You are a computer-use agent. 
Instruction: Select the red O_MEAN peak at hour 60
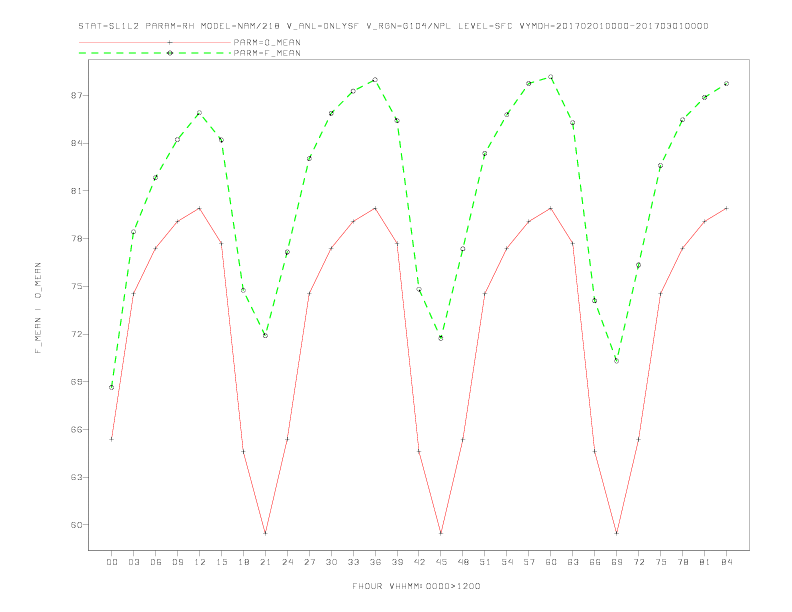point(551,208)
